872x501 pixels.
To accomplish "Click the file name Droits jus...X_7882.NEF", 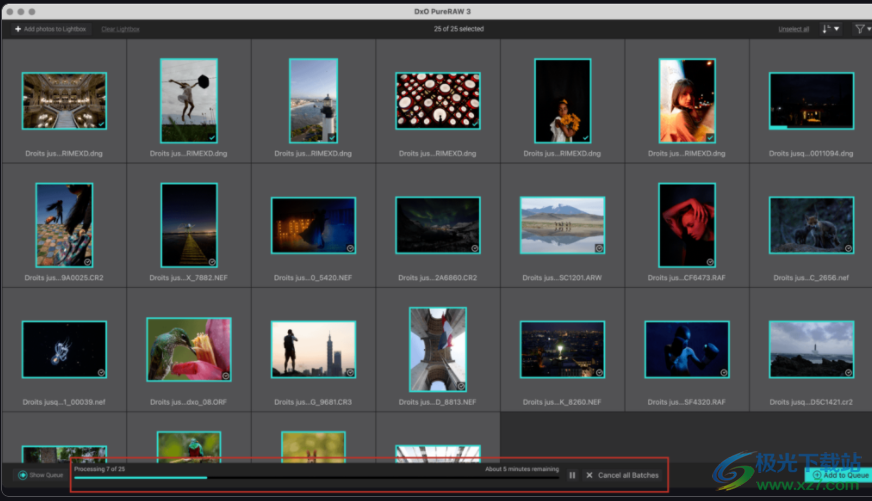I will 189,277.
